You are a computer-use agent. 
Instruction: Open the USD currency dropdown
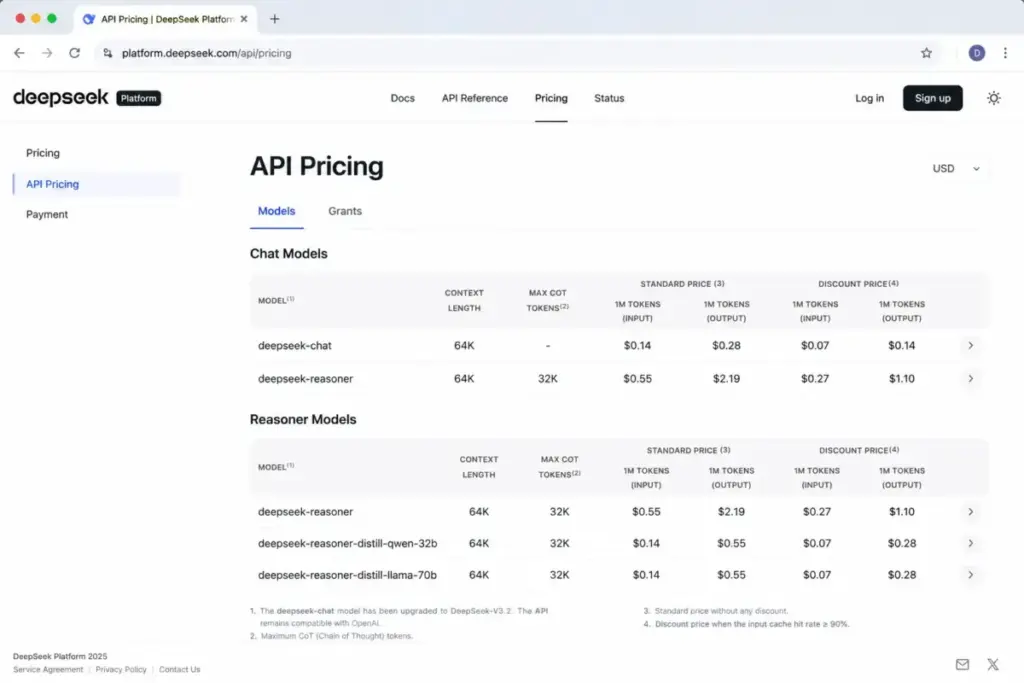pos(956,168)
